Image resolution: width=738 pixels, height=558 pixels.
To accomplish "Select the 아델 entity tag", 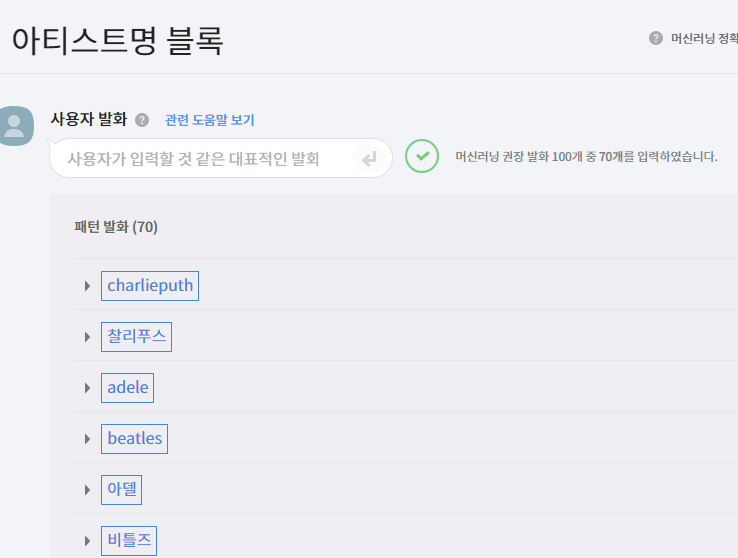I will (x=121, y=490).
